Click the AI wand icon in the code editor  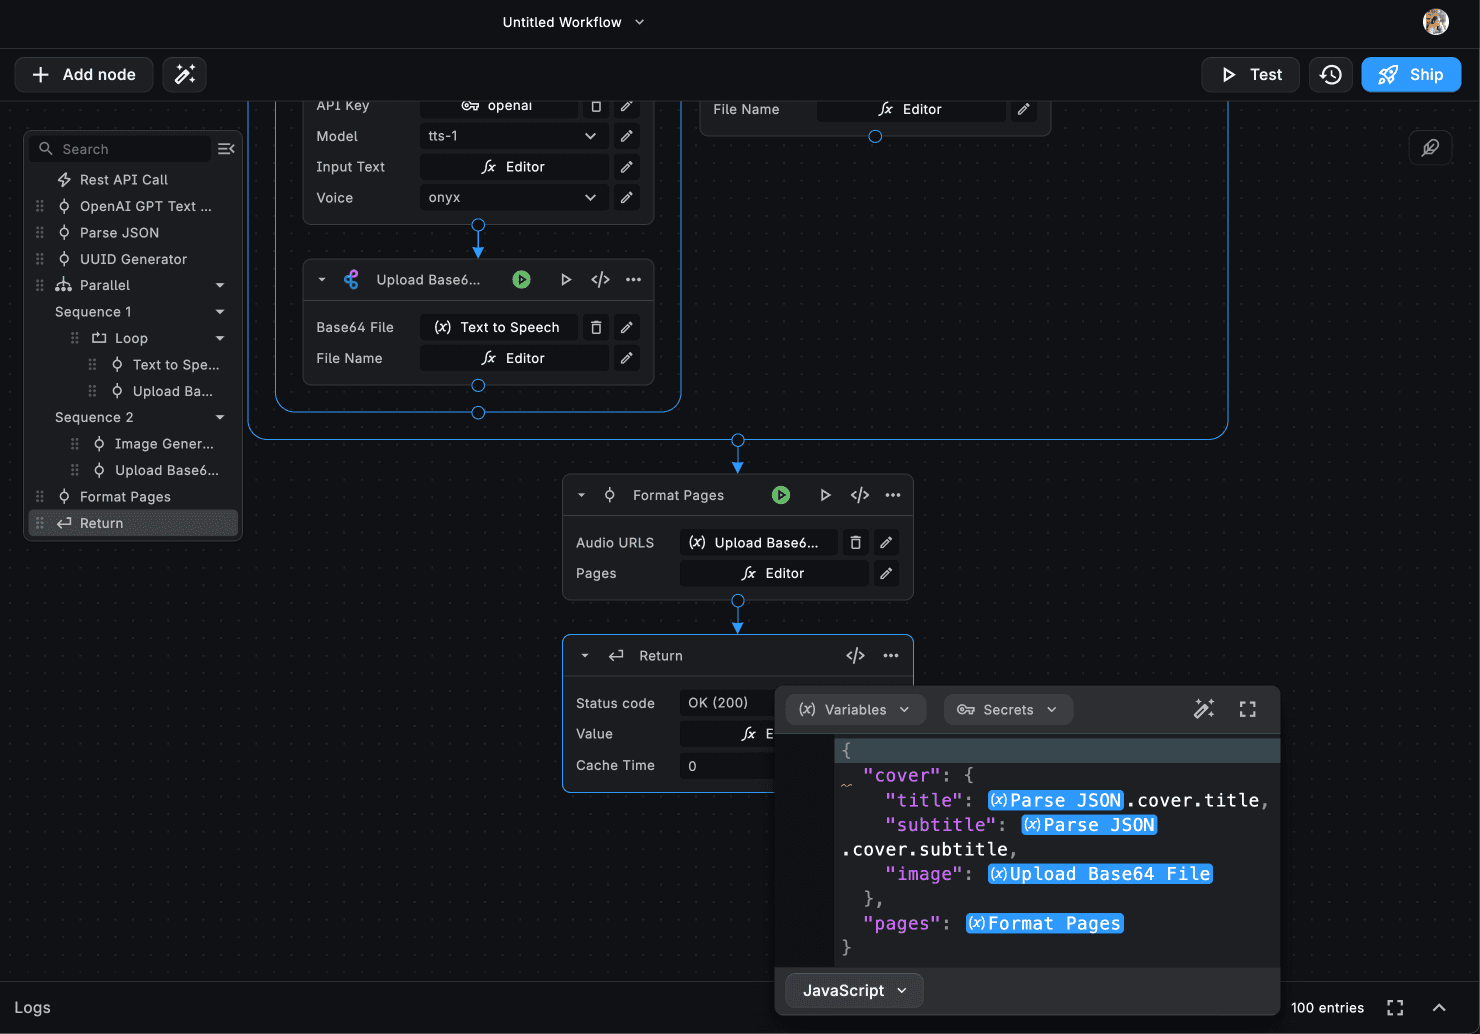click(1204, 709)
